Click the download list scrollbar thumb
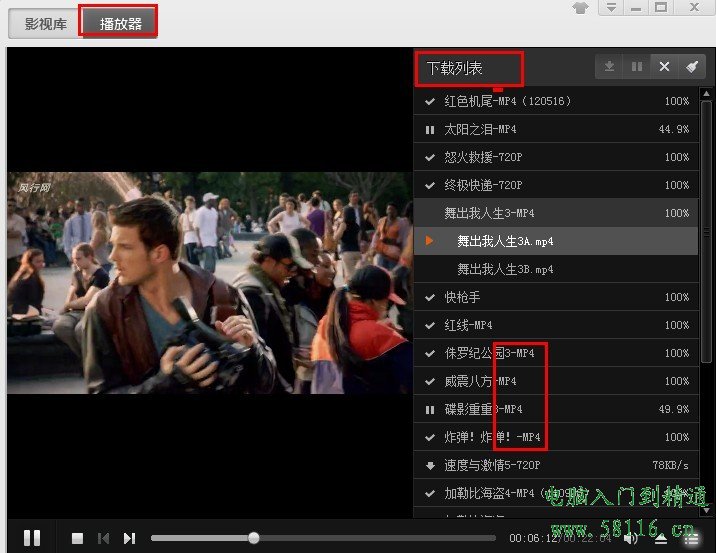This screenshot has height=553, width=716. point(706,231)
